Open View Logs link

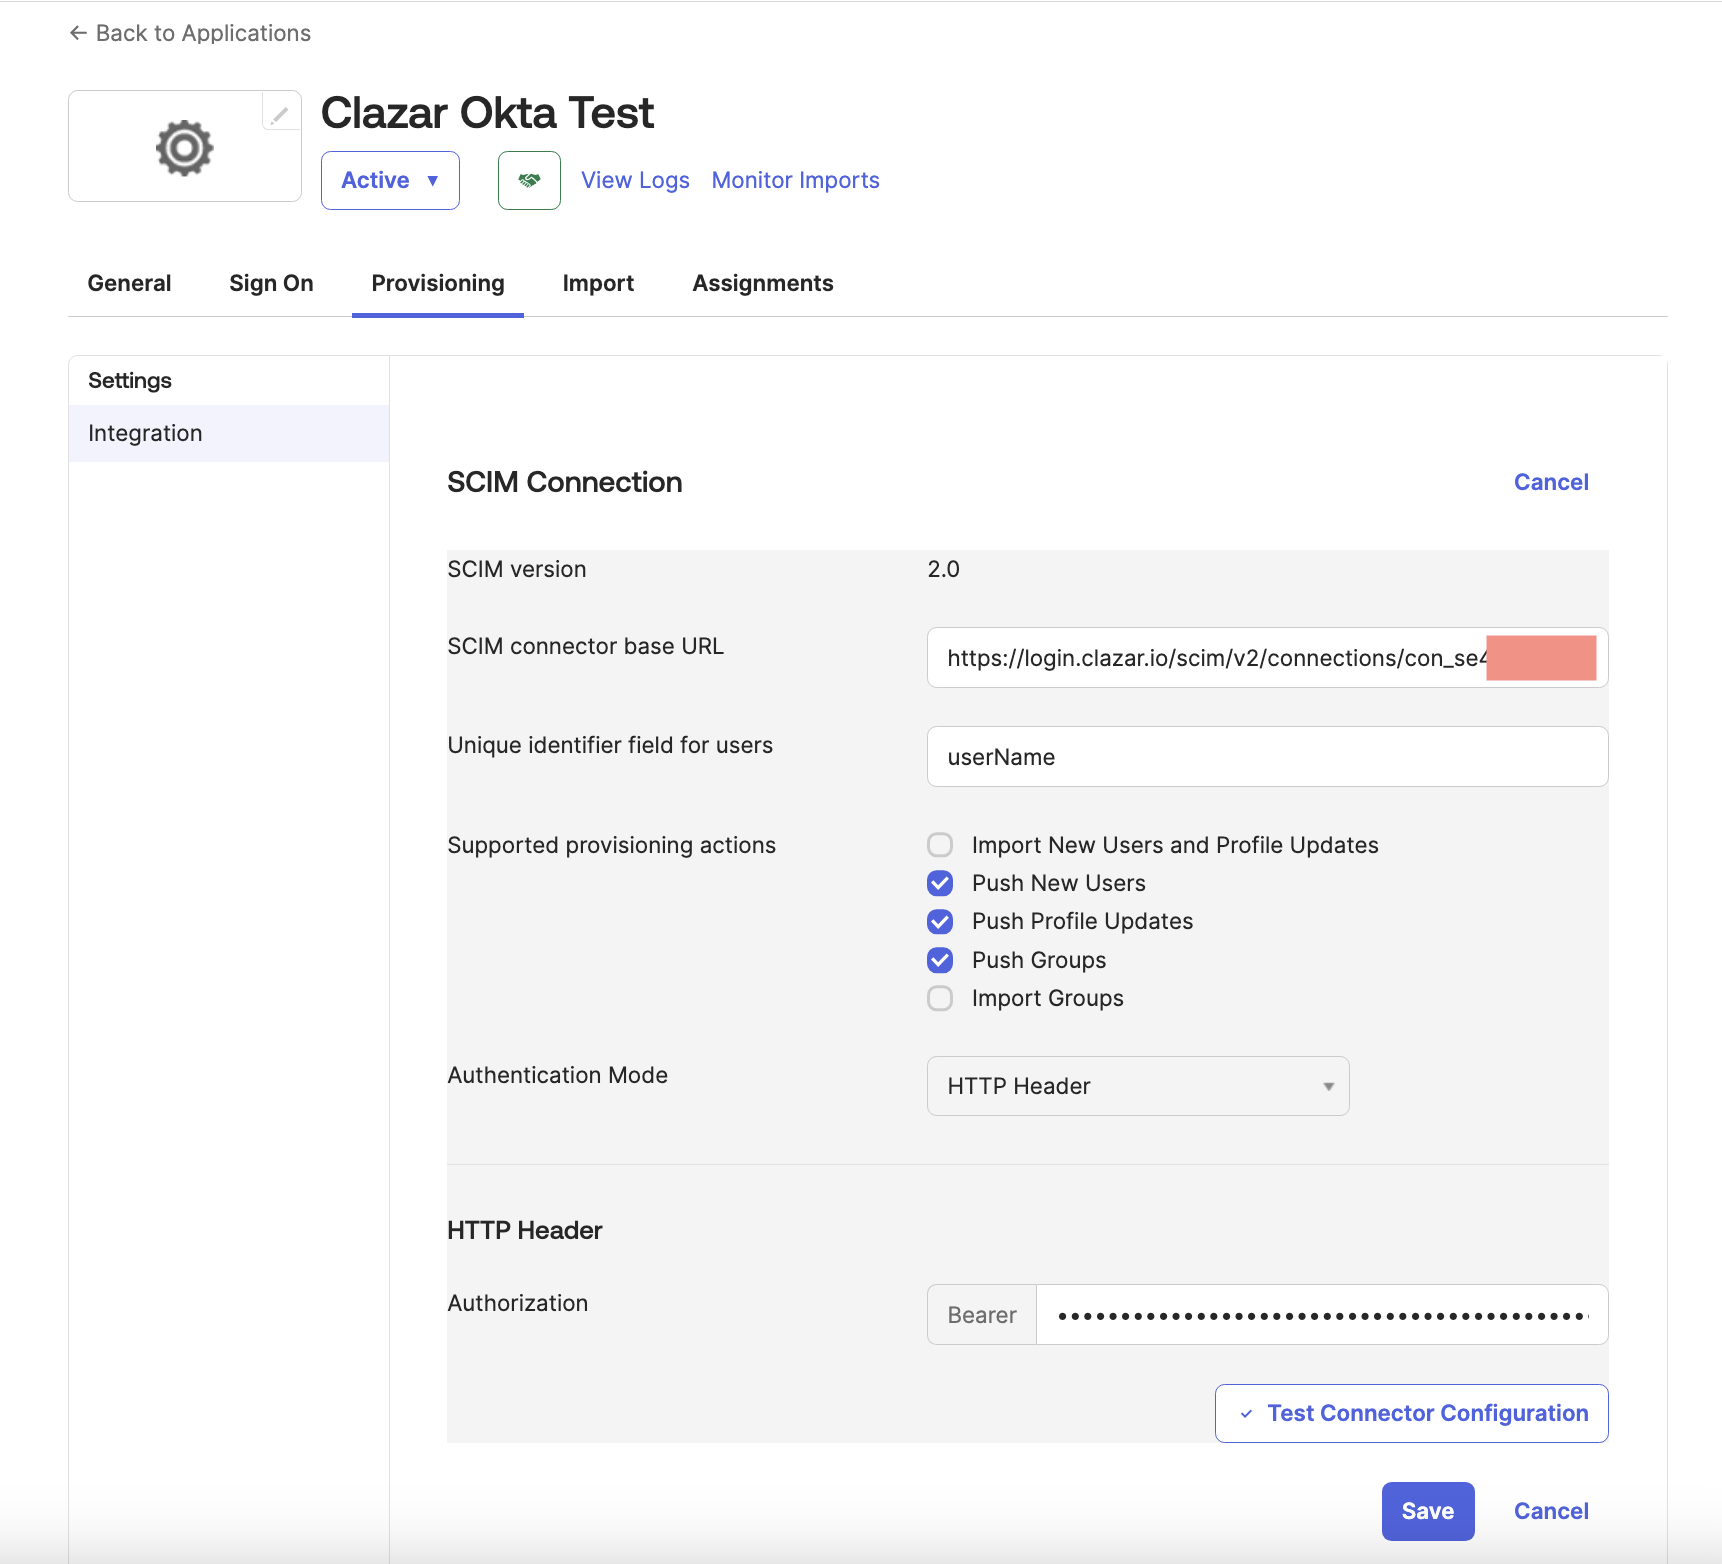pos(635,180)
